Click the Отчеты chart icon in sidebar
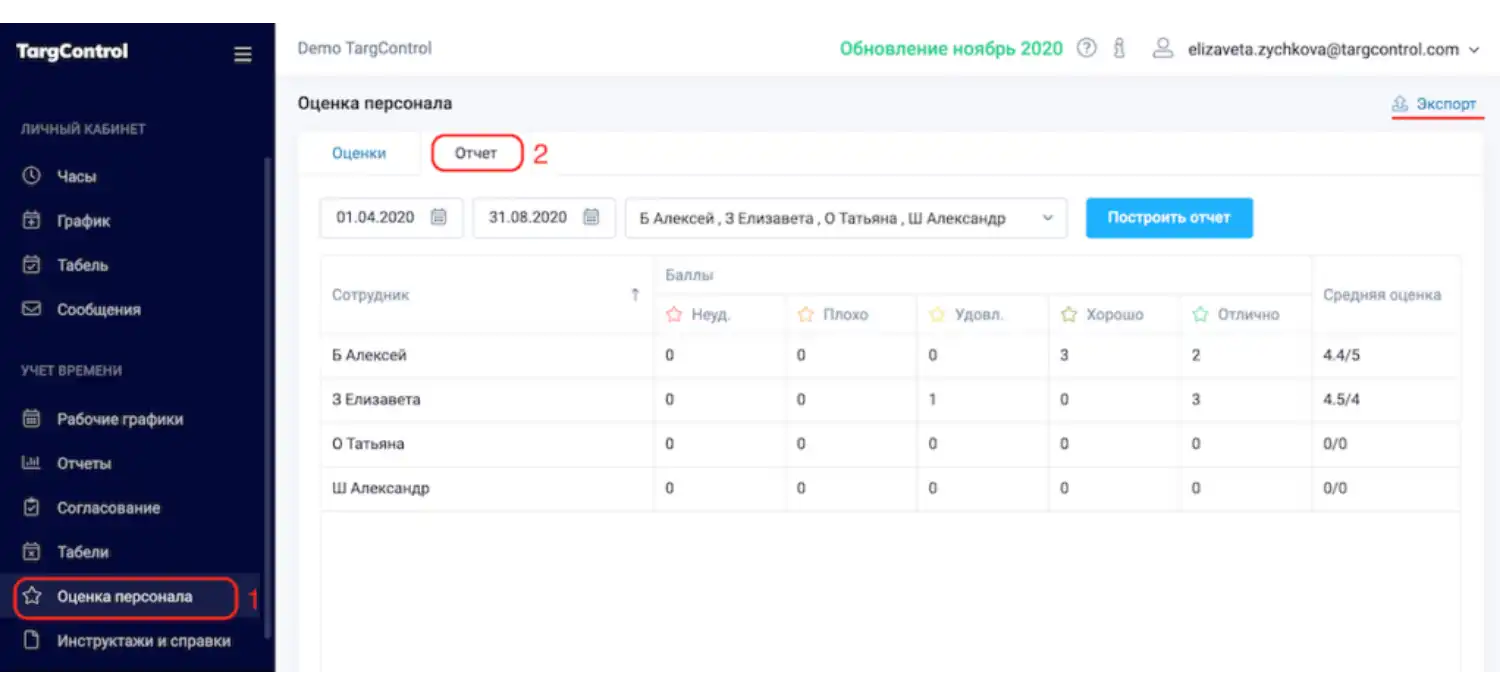1500x700 pixels. (30, 463)
